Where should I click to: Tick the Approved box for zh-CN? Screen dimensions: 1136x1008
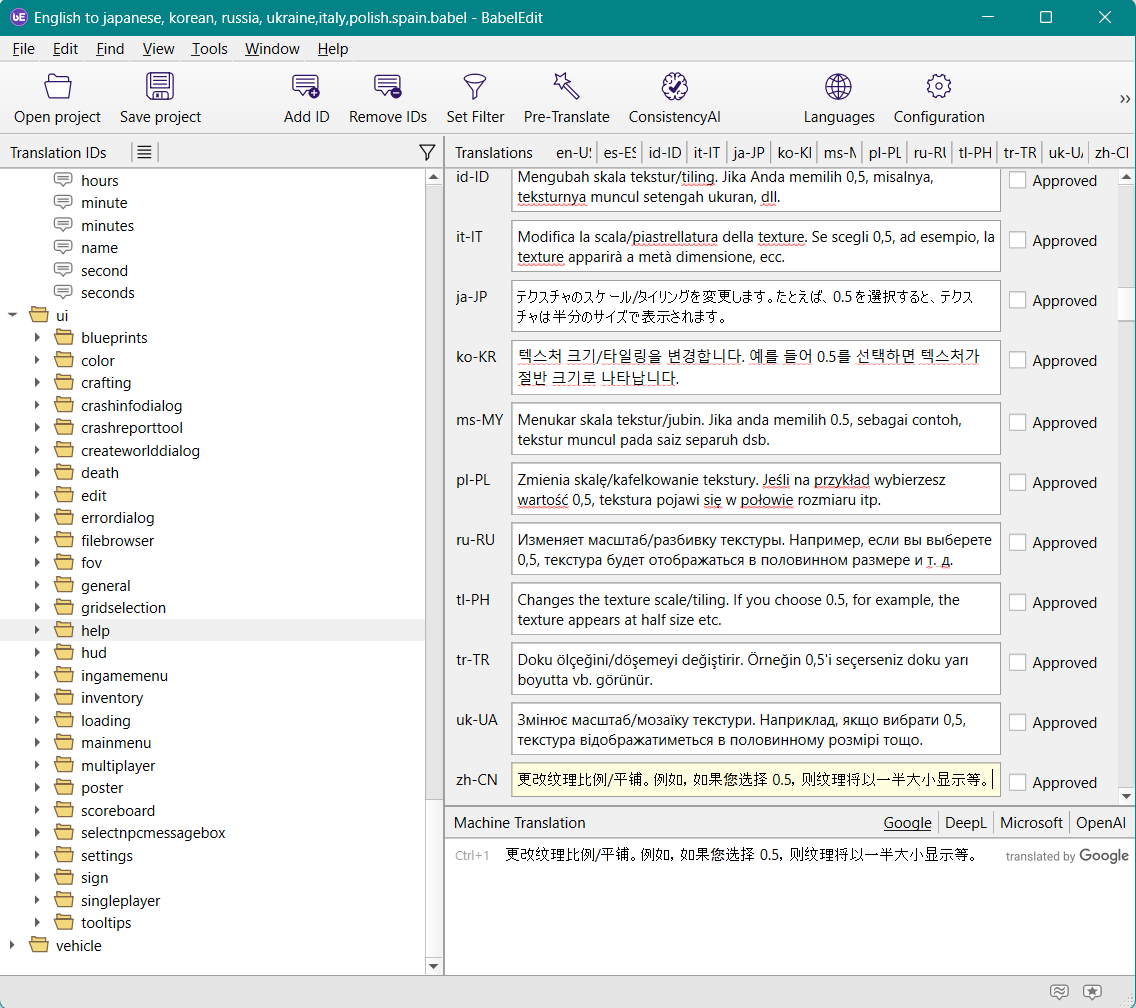(x=1017, y=782)
